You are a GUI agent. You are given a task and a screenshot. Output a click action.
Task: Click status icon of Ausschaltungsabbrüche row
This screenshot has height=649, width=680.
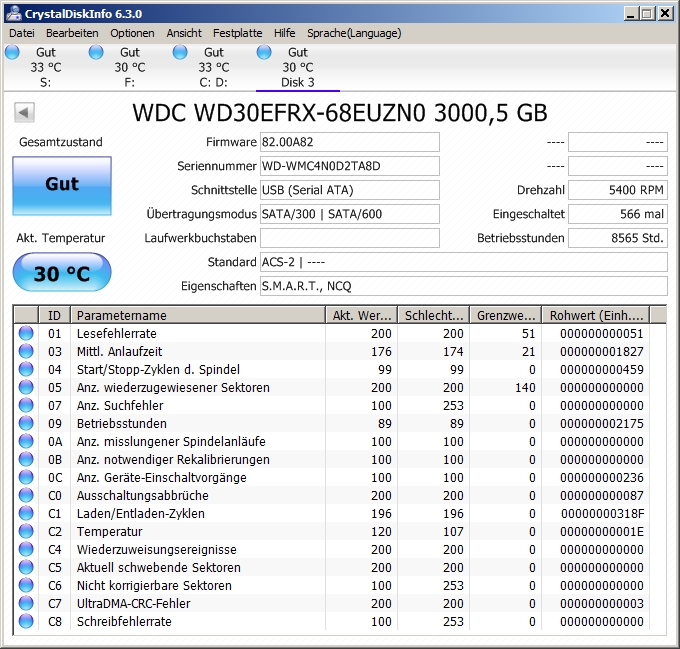coord(26,495)
